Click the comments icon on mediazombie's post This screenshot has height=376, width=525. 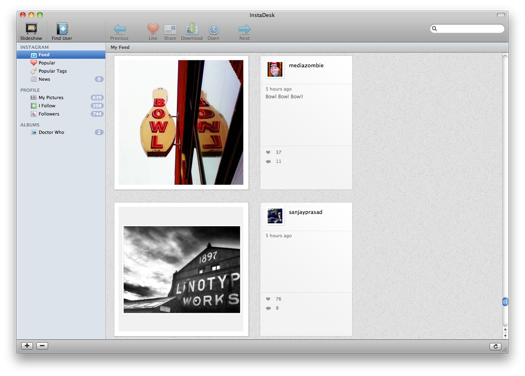[x=268, y=161]
